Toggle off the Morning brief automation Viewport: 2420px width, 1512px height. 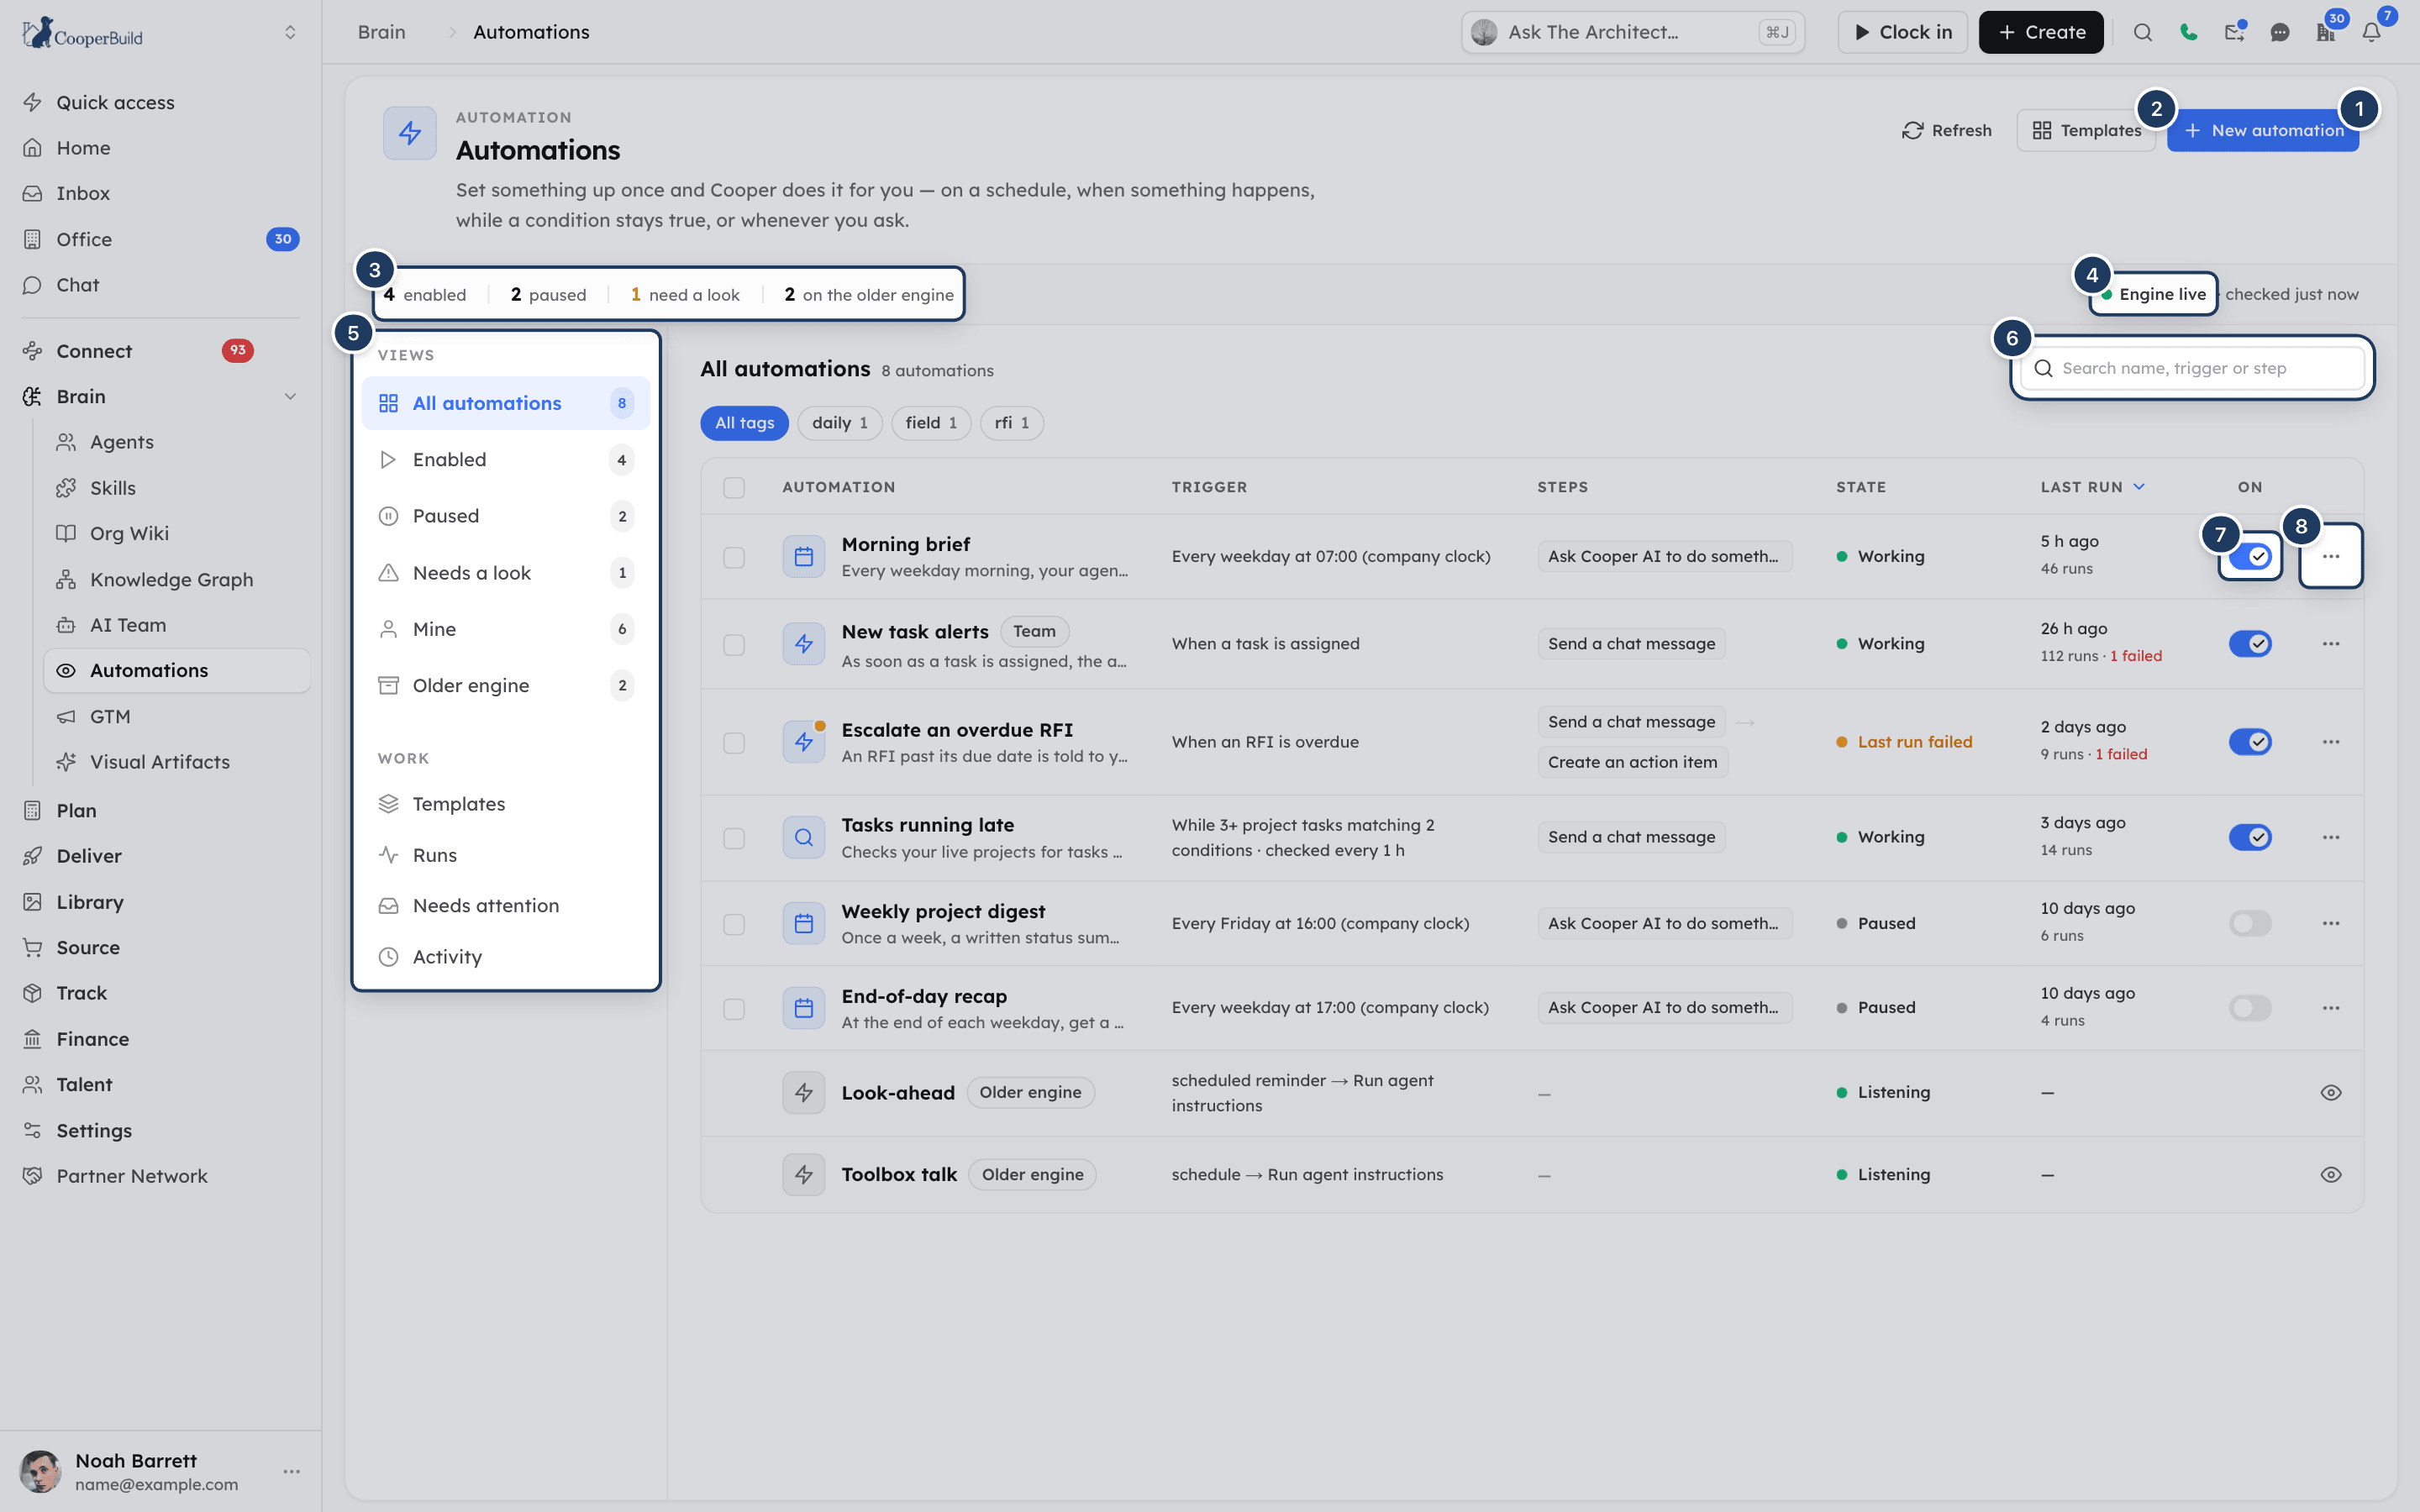tap(2250, 556)
